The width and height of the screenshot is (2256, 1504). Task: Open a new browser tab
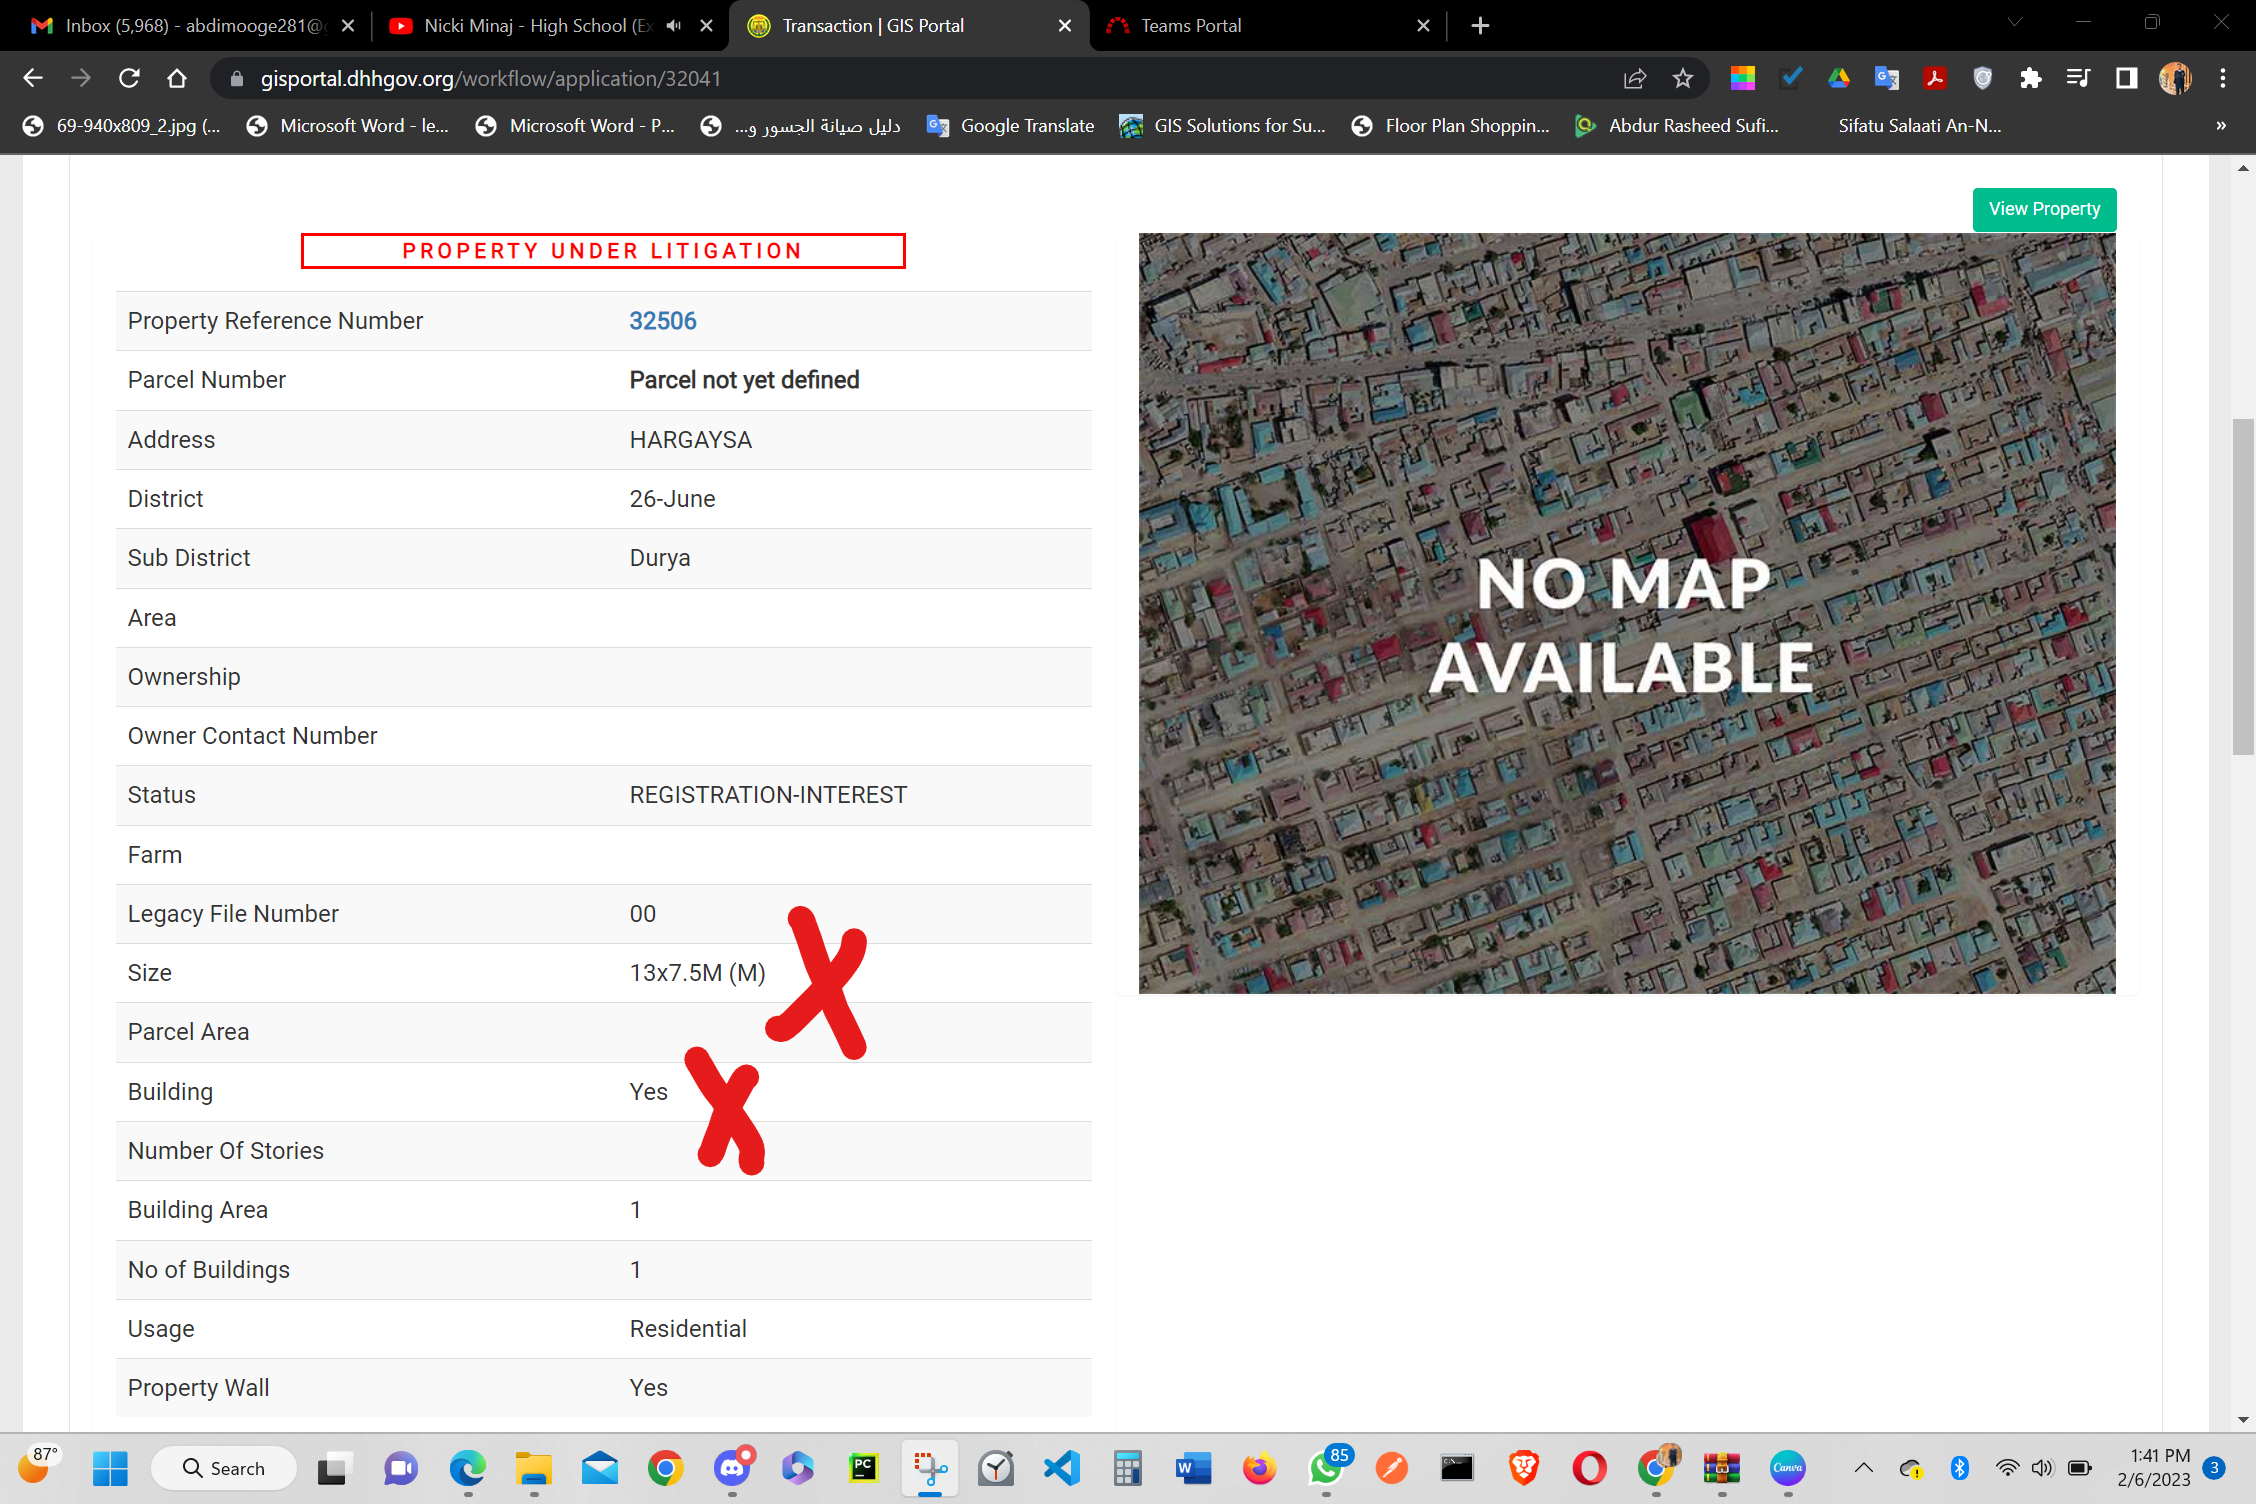[1481, 26]
